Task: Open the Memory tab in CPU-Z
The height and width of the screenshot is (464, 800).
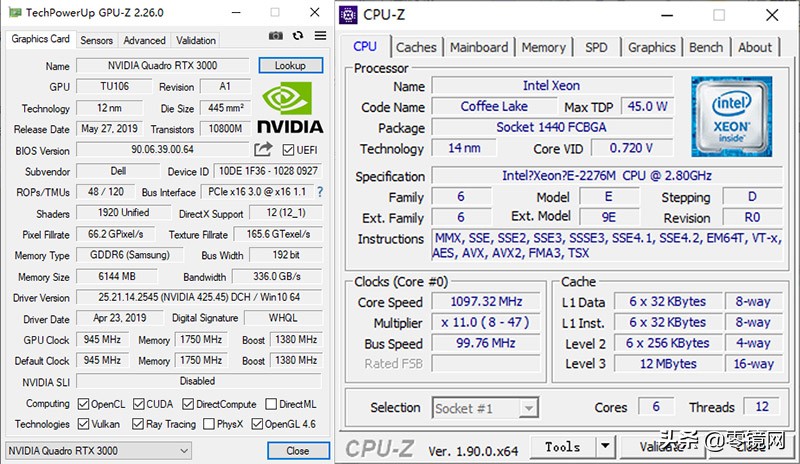Action: [x=544, y=47]
